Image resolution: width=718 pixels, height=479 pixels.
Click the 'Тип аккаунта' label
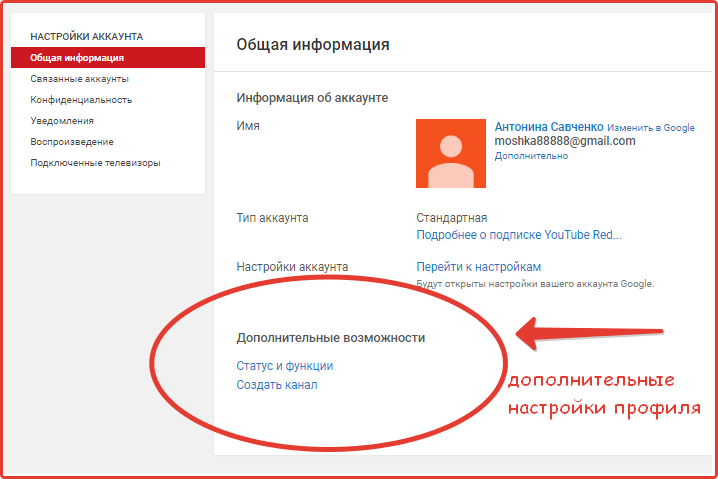(272, 218)
